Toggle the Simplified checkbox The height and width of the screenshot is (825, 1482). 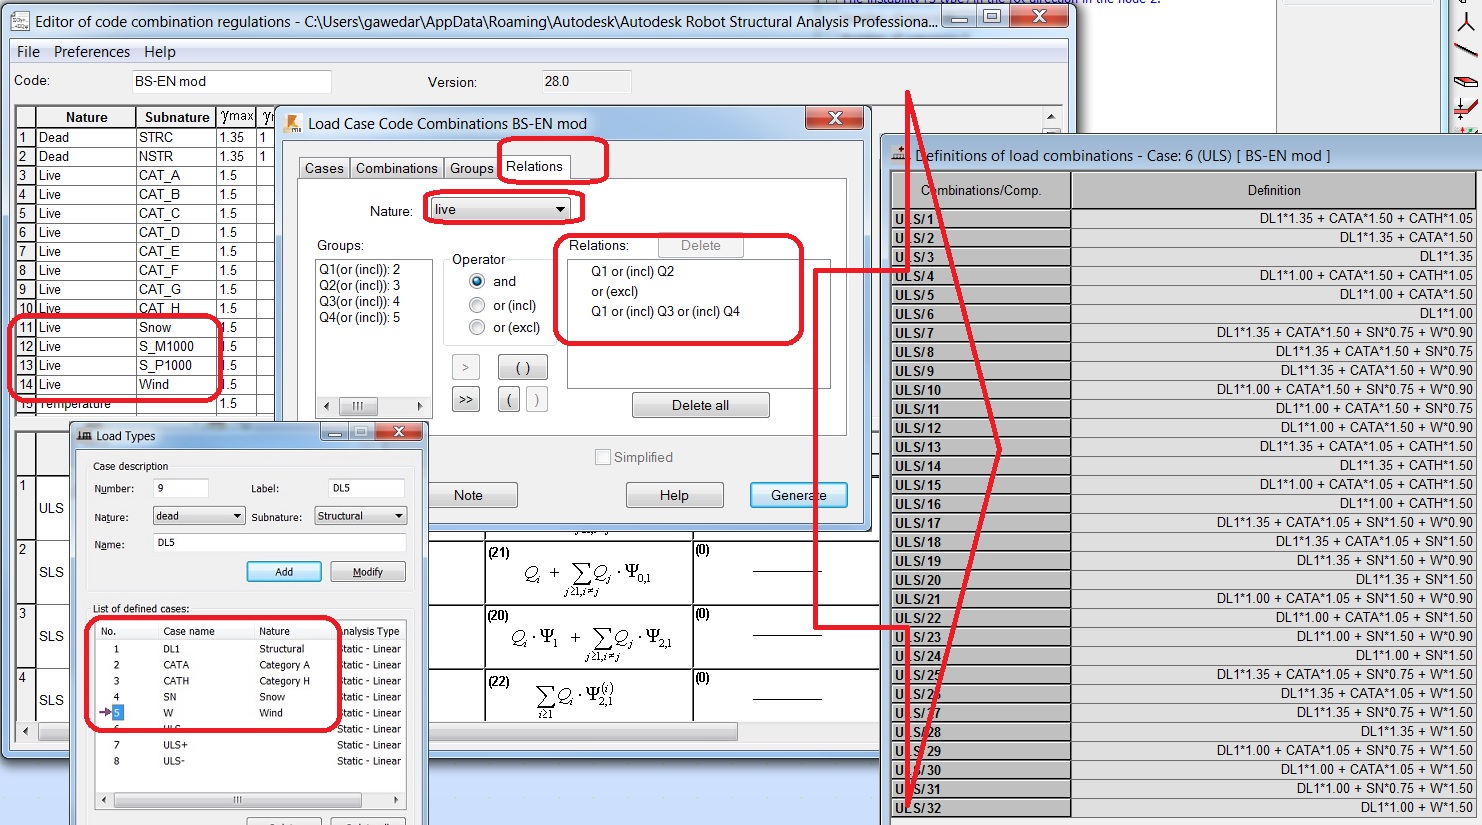[x=603, y=457]
